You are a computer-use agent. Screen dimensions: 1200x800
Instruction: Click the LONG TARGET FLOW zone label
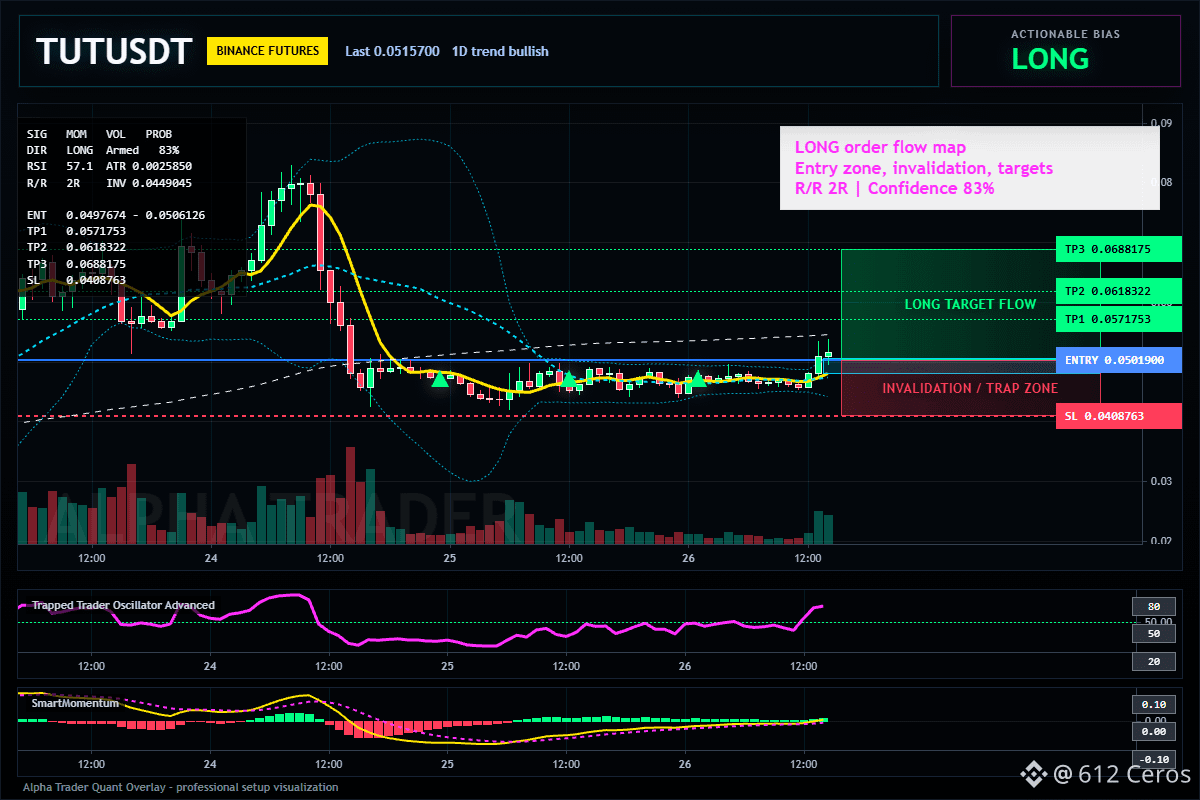(x=970, y=304)
